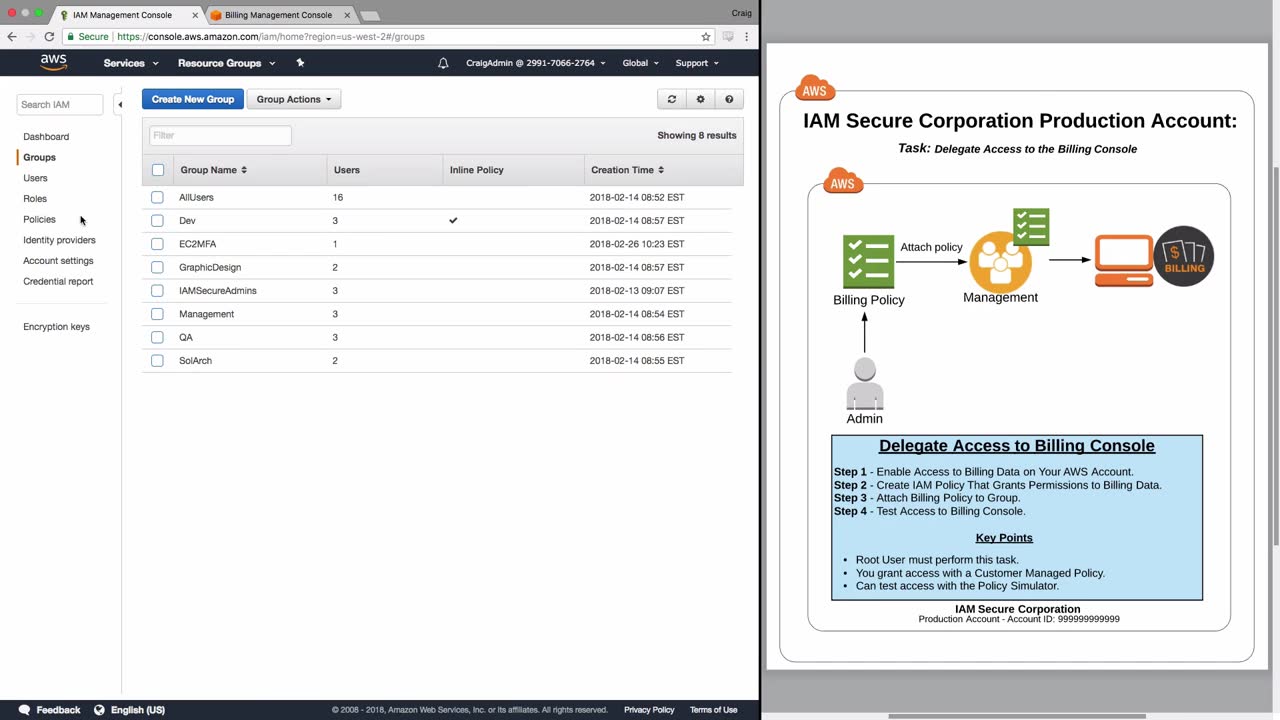Open the EC2MFA group link

click(197, 244)
